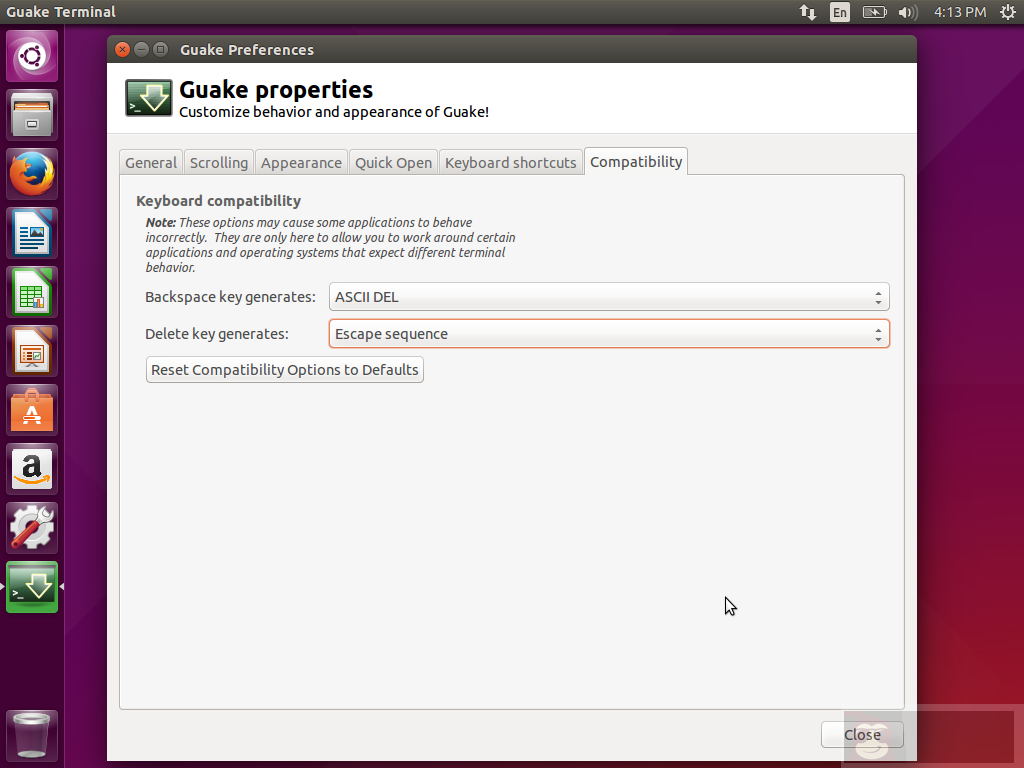This screenshot has width=1024, height=768.
Task: Open the volume indicator in top panel
Action: 908,12
